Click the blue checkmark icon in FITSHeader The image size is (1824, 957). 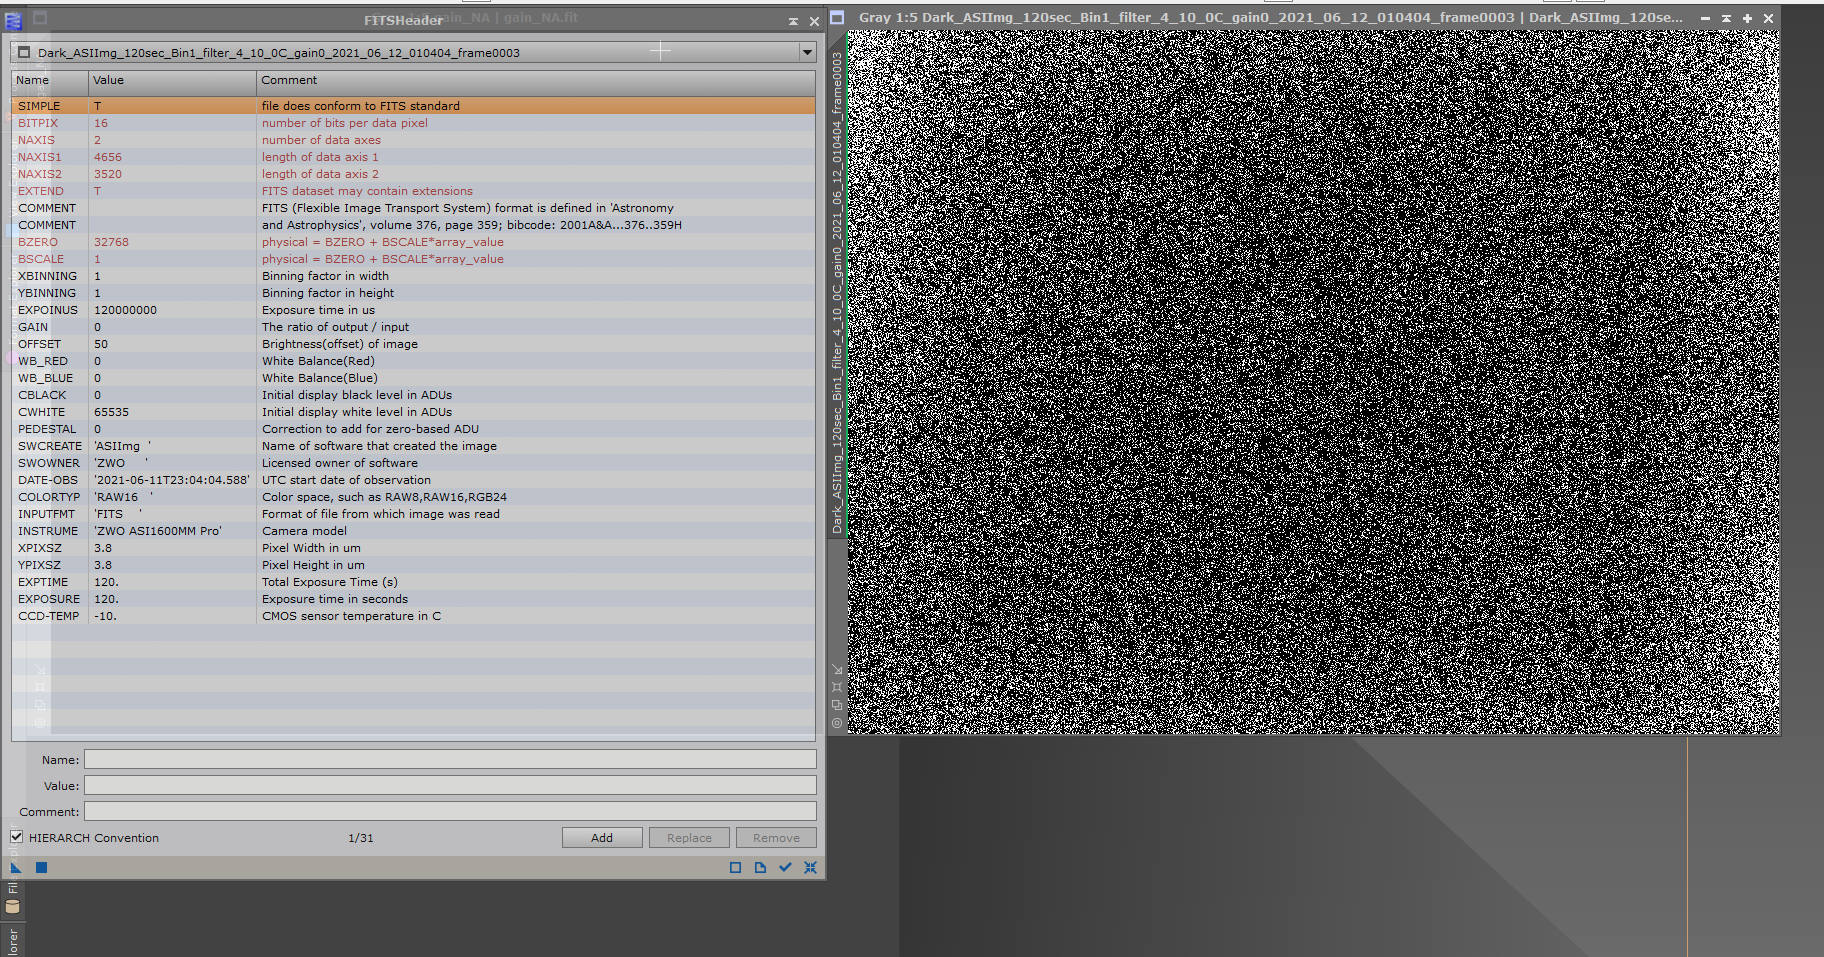coord(785,867)
